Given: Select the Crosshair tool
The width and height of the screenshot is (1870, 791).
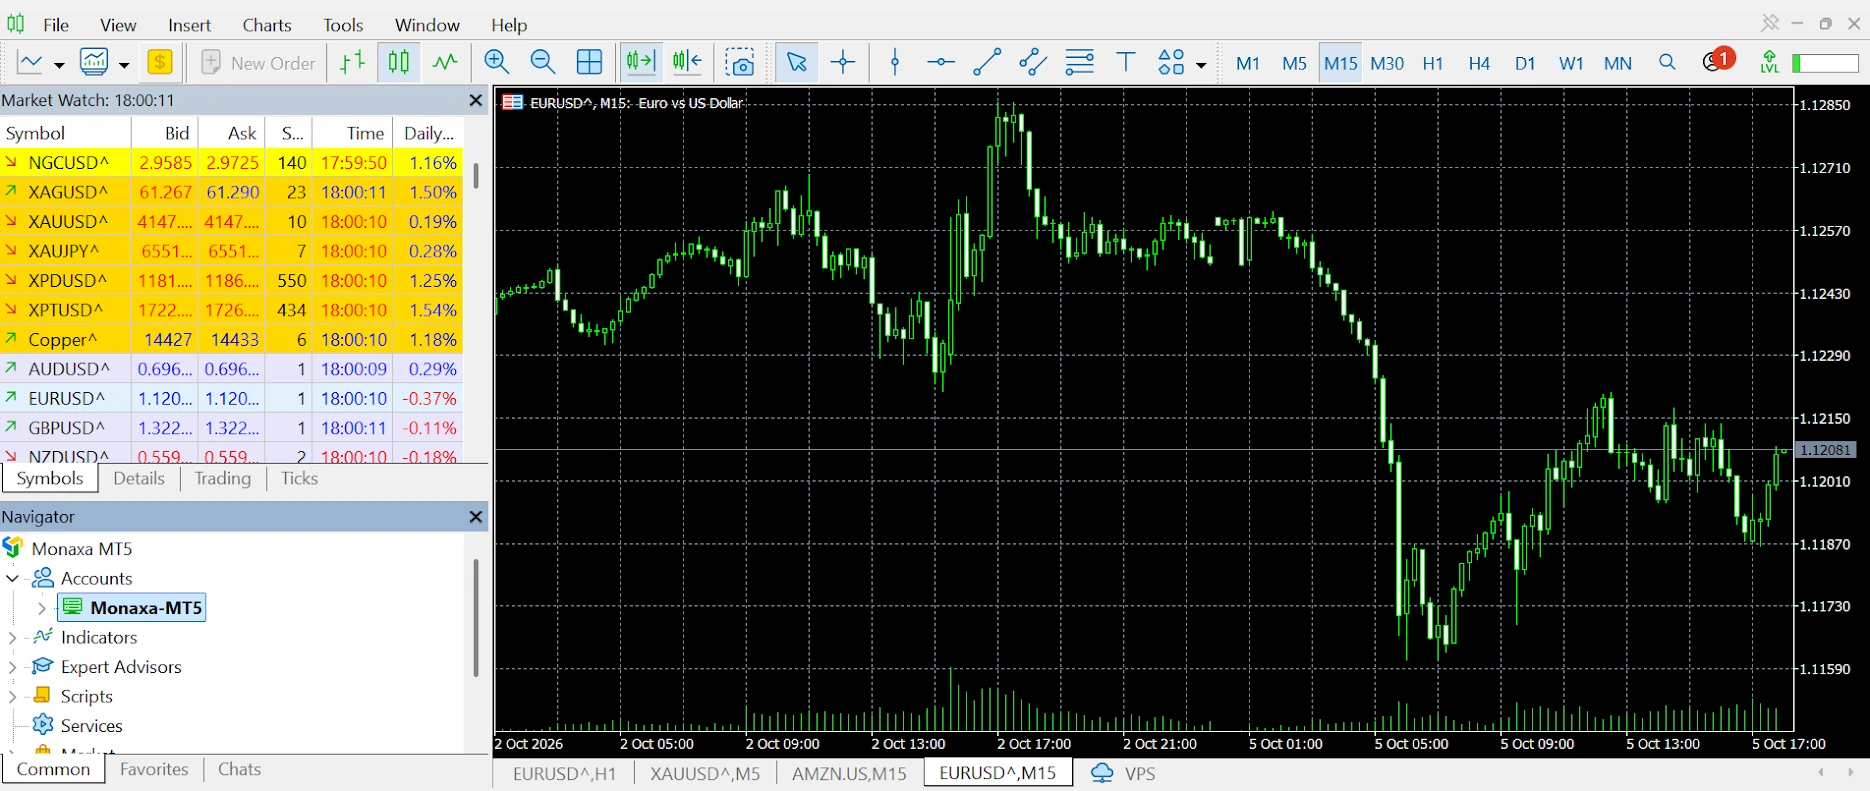Looking at the screenshot, I should tap(843, 62).
